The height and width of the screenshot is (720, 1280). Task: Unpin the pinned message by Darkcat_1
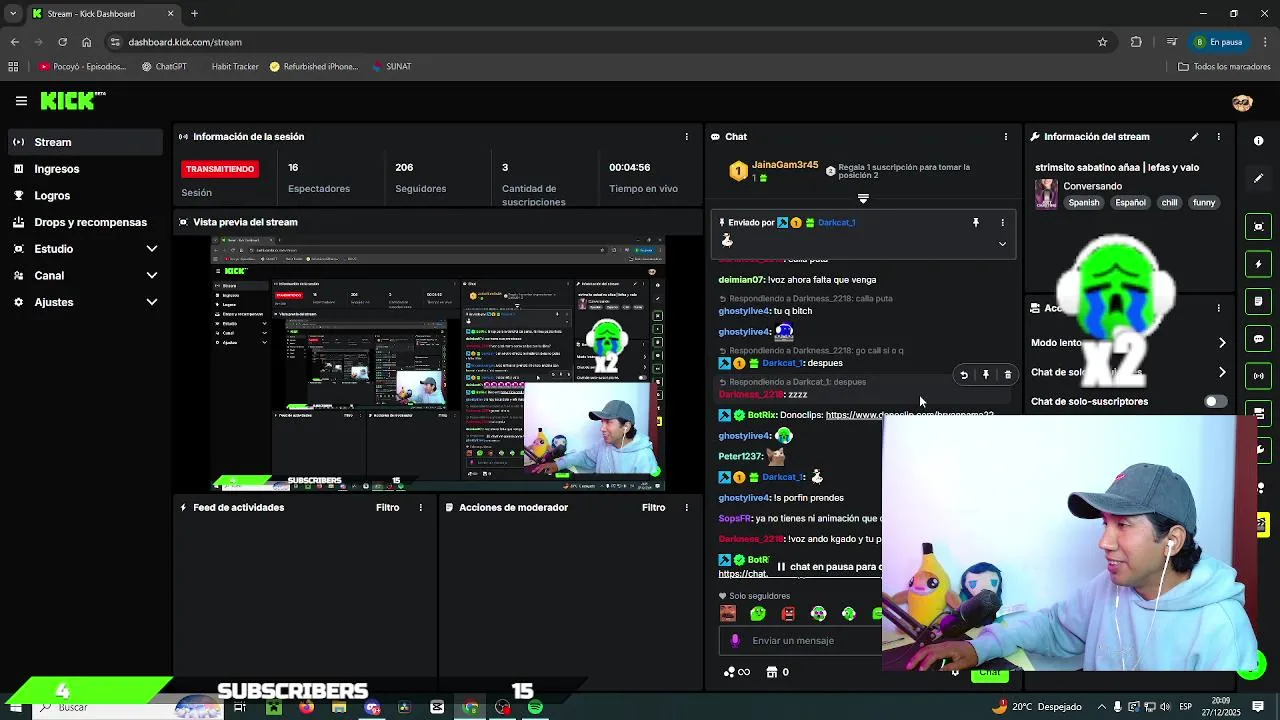(976, 223)
